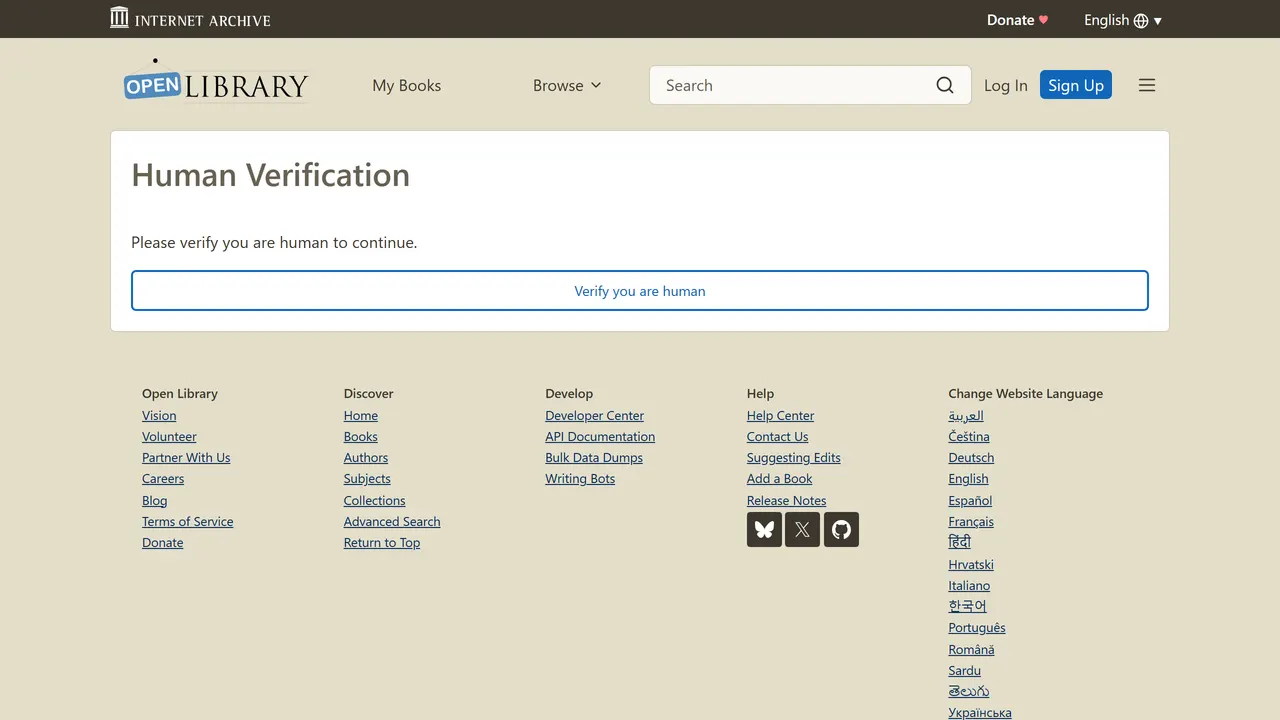
Task: Open the Developer Center link
Action: coord(595,416)
